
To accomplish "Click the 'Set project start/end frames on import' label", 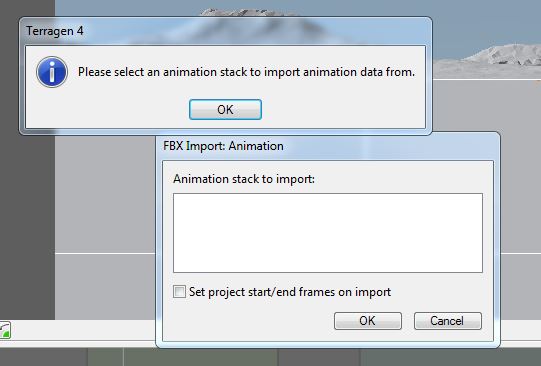I will point(290,292).
